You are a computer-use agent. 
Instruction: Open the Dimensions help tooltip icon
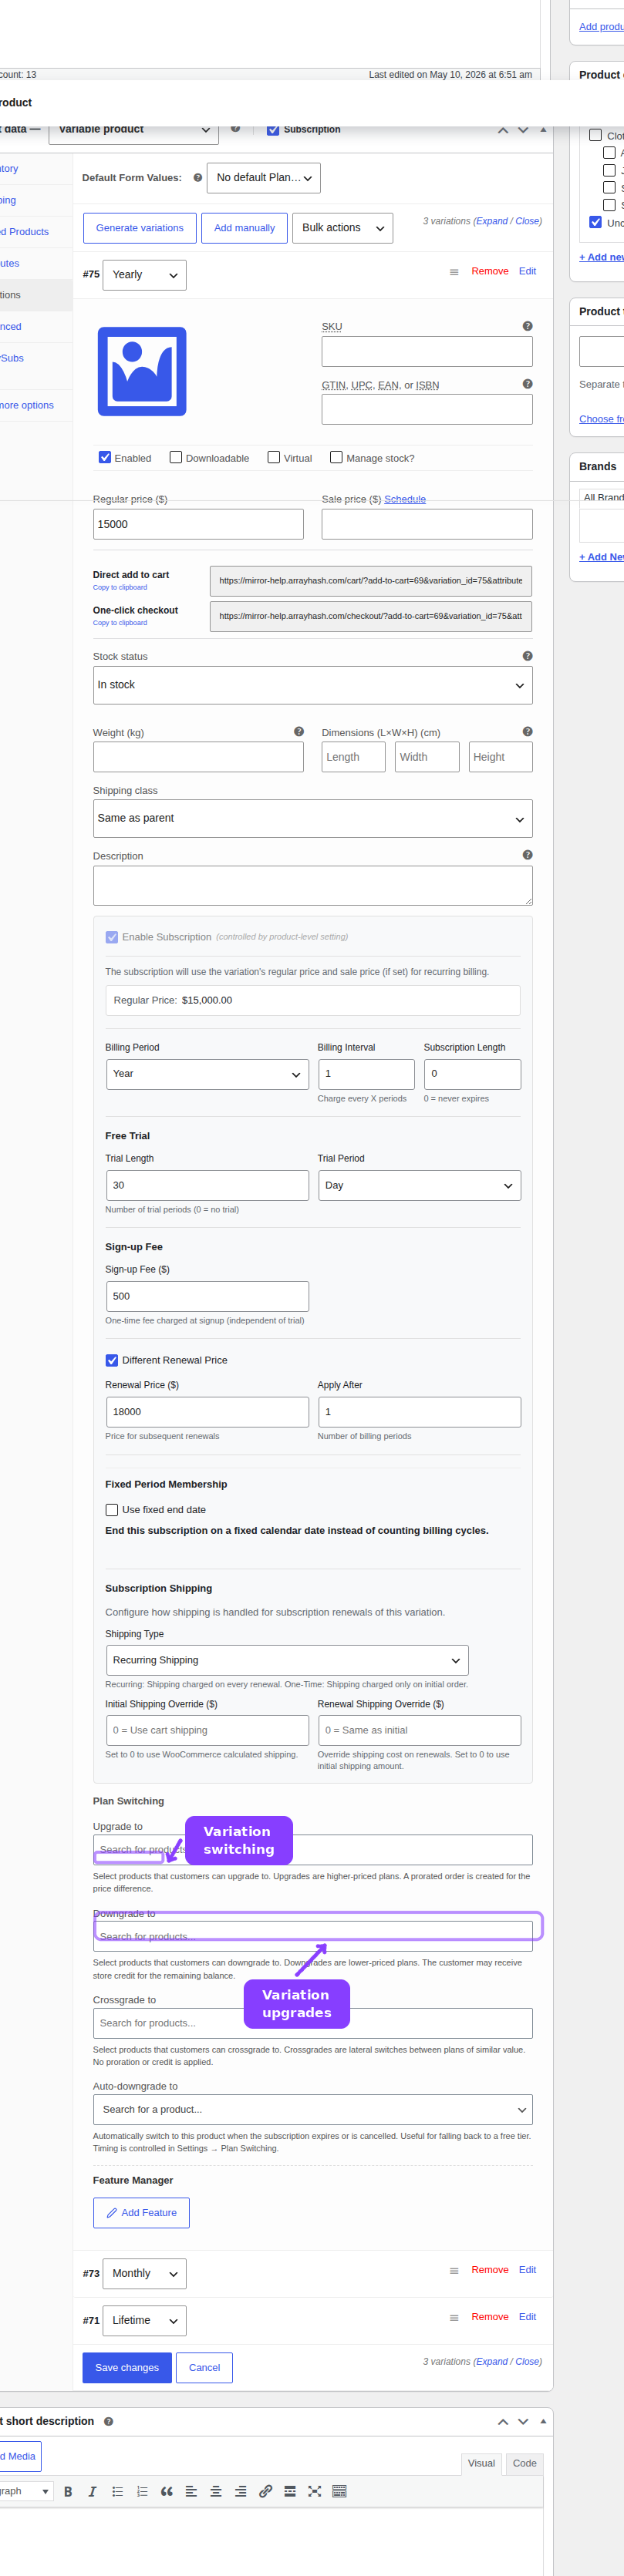click(527, 732)
